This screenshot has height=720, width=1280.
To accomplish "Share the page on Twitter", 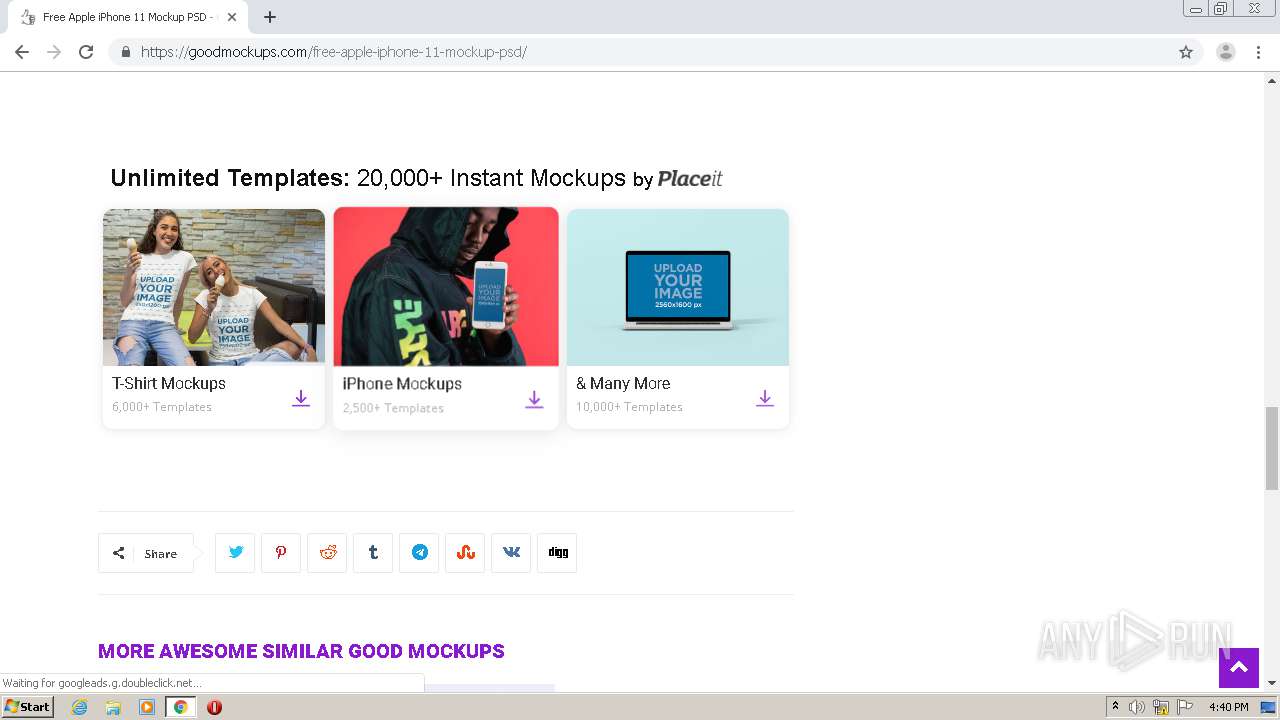I will [x=236, y=552].
